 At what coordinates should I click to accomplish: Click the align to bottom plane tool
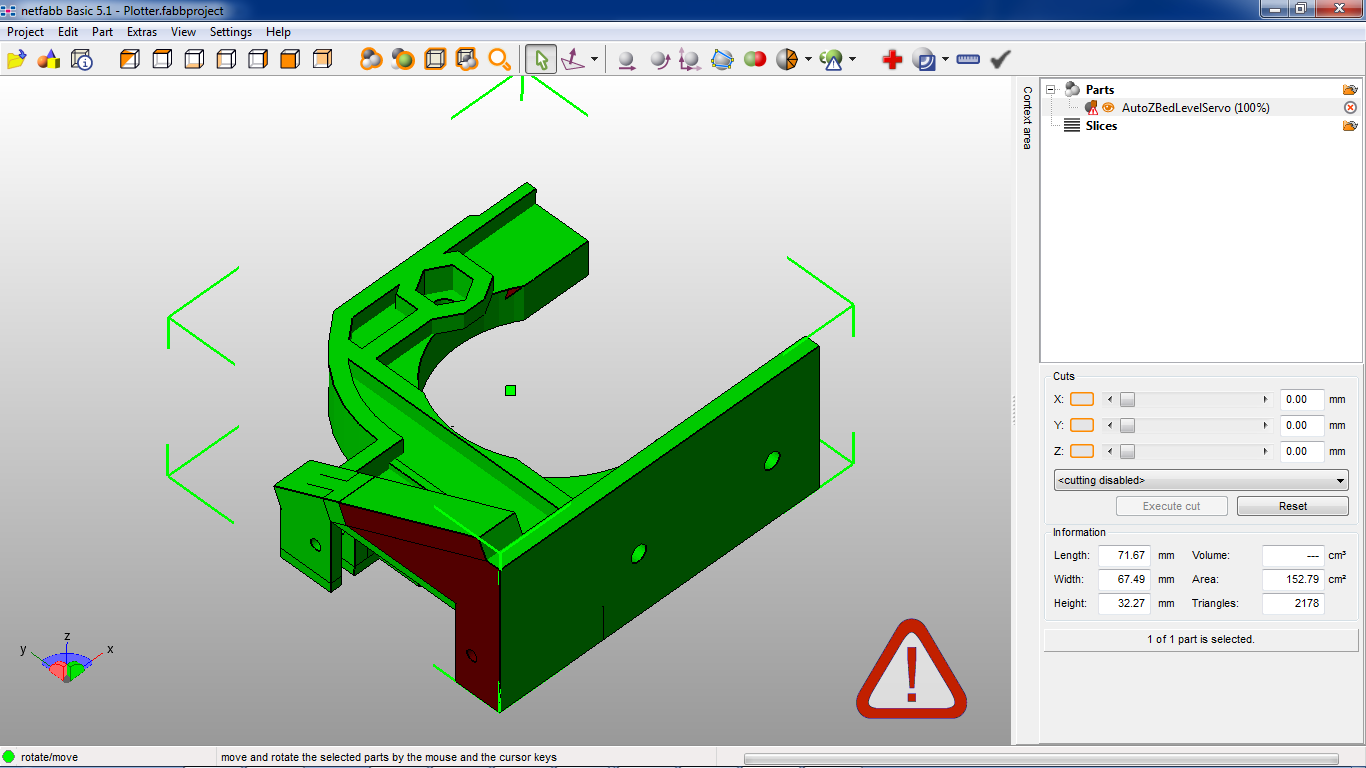573,60
